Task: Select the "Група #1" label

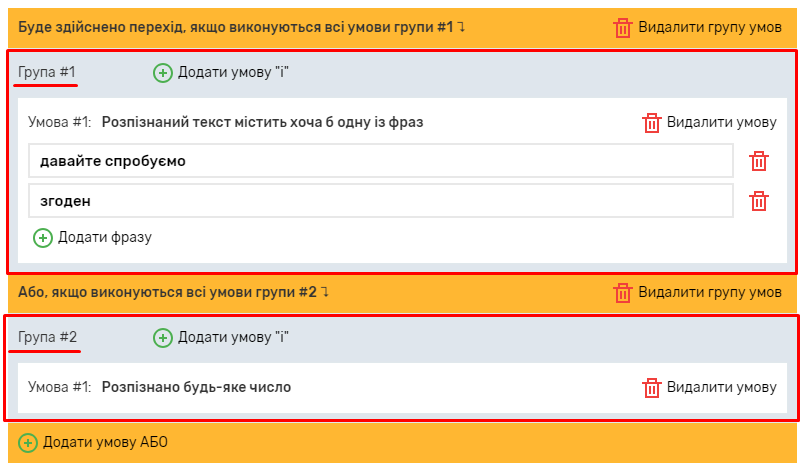Action: [x=47, y=72]
